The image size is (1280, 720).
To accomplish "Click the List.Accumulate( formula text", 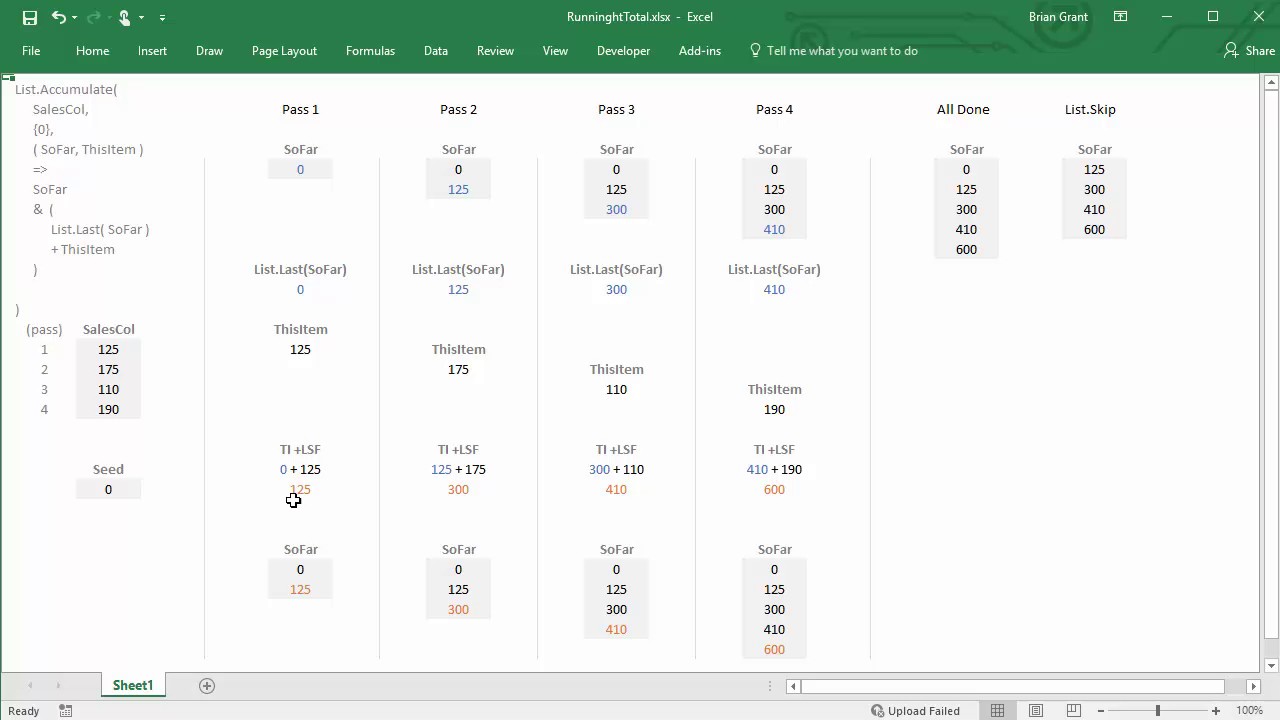I will (66, 89).
